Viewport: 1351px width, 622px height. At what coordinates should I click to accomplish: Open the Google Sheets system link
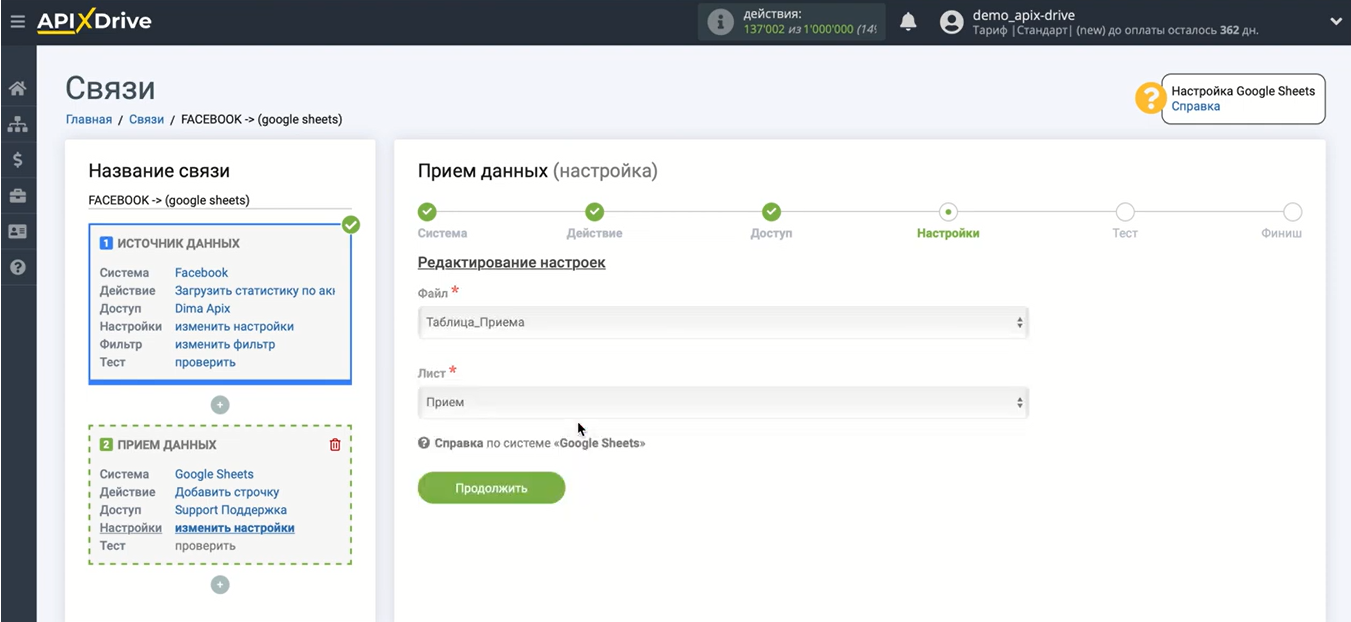214,474
